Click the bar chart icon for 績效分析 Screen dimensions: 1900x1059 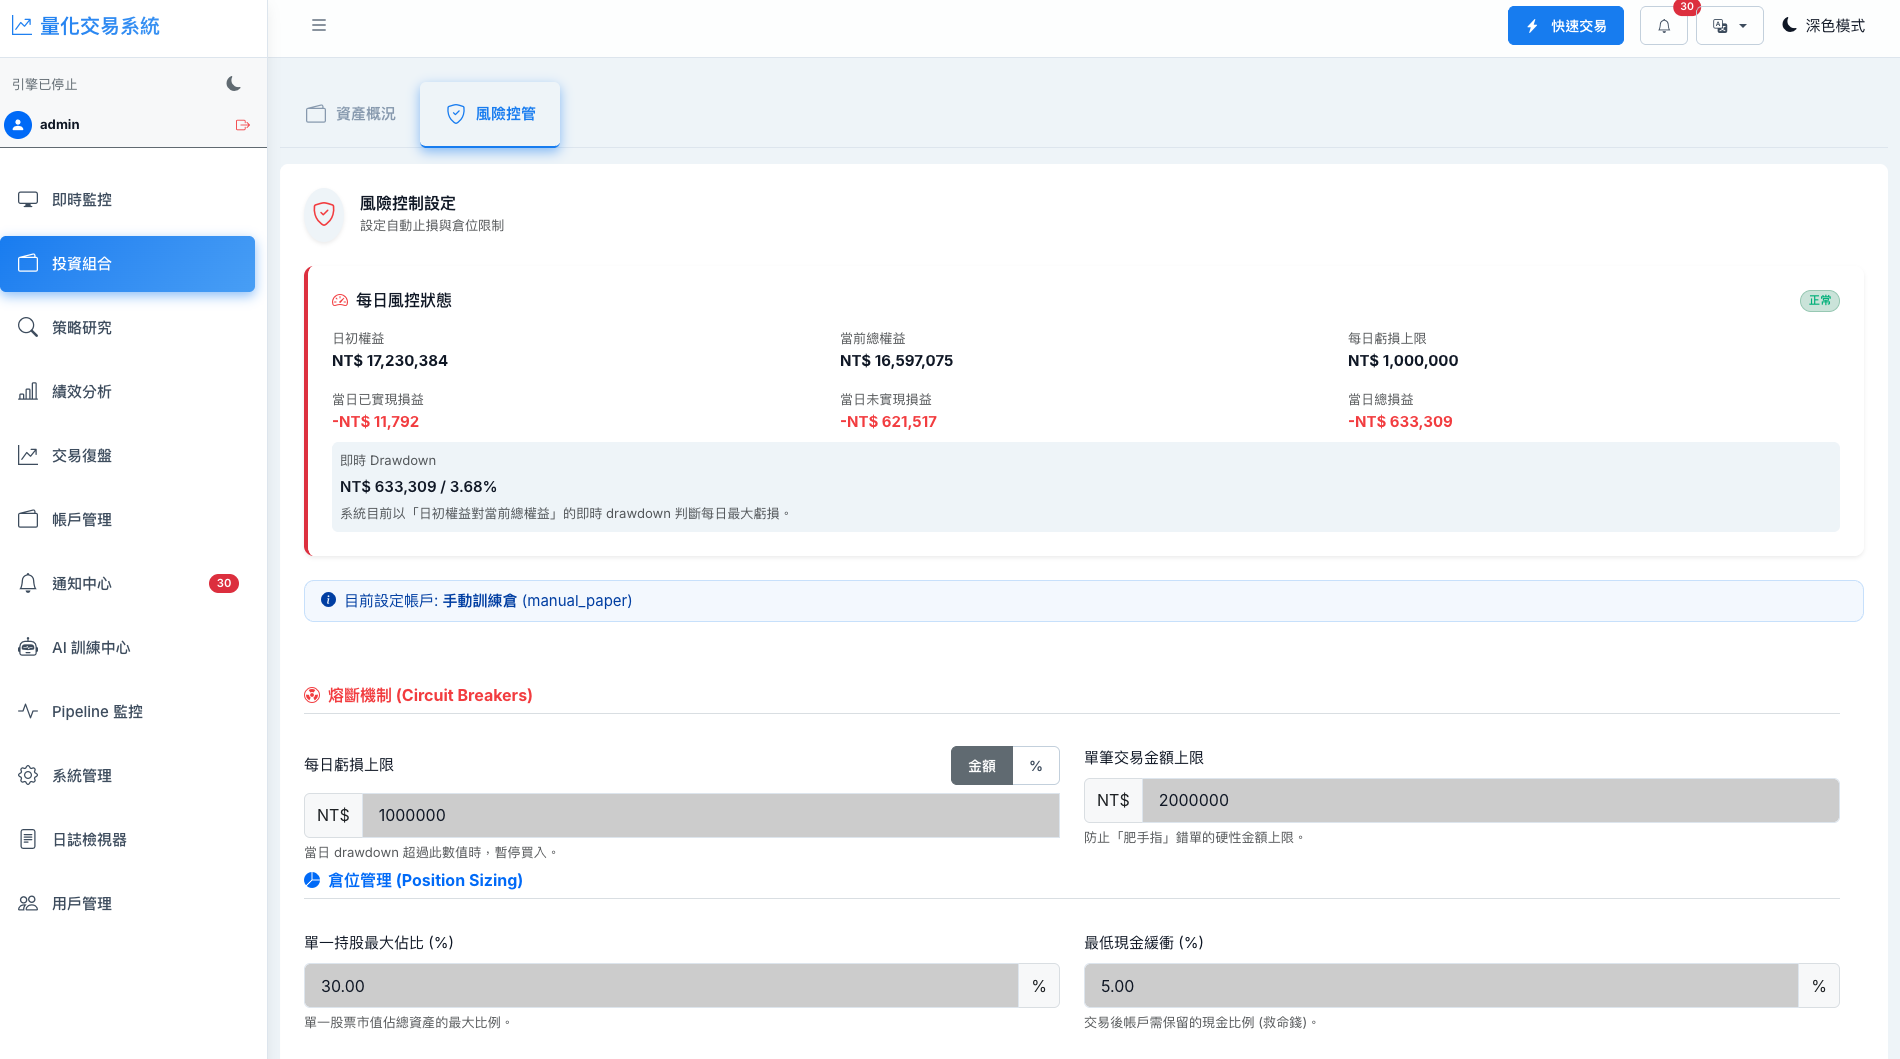click(28, 391)
